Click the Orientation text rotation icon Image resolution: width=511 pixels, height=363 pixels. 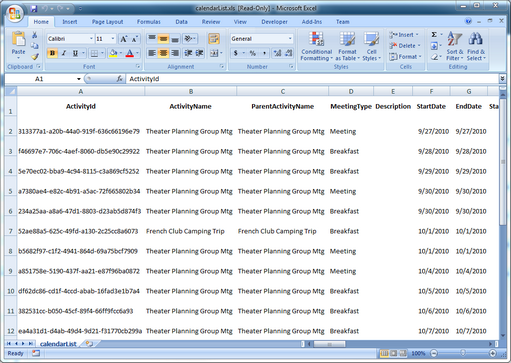coord(189,39)
